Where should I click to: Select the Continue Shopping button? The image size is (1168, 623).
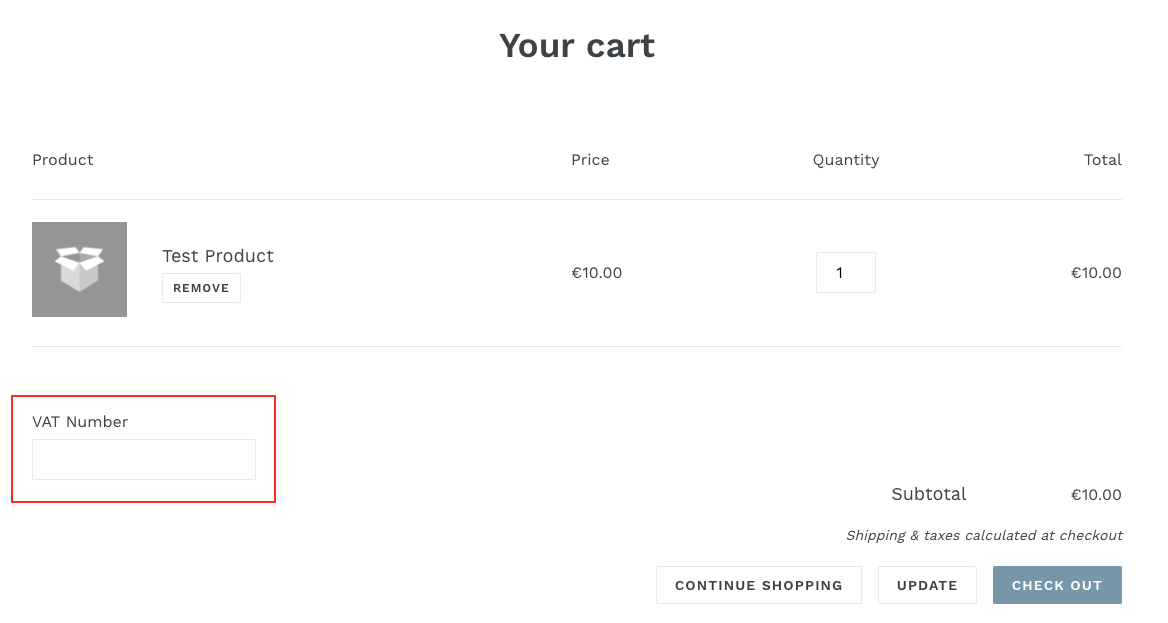[x=758, y=585]
